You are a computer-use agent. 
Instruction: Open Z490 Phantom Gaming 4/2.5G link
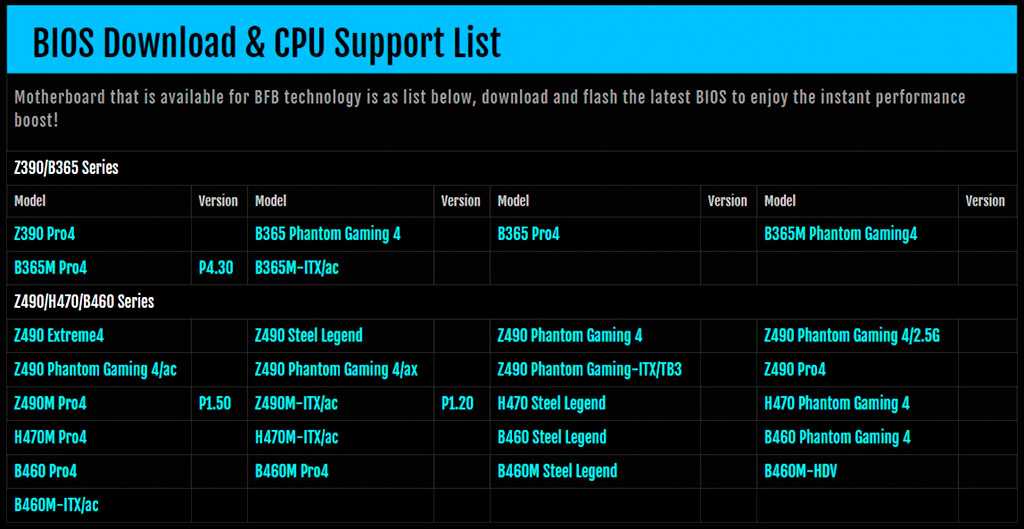tap(852, 336)
